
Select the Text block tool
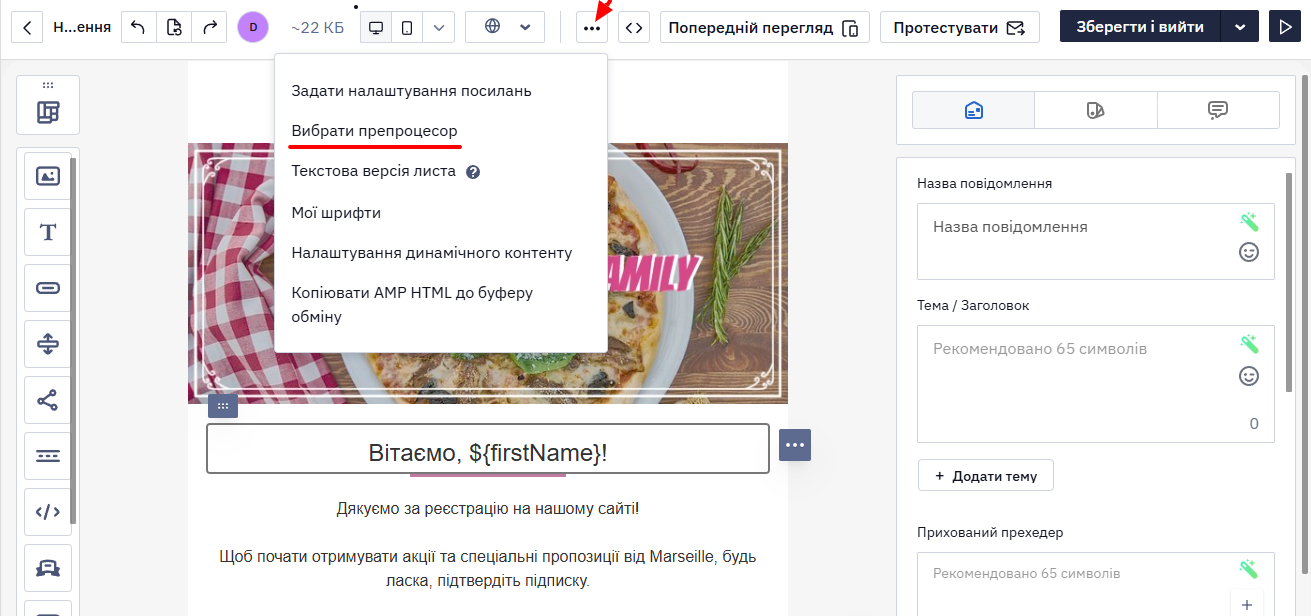click(x=48, y=232)
